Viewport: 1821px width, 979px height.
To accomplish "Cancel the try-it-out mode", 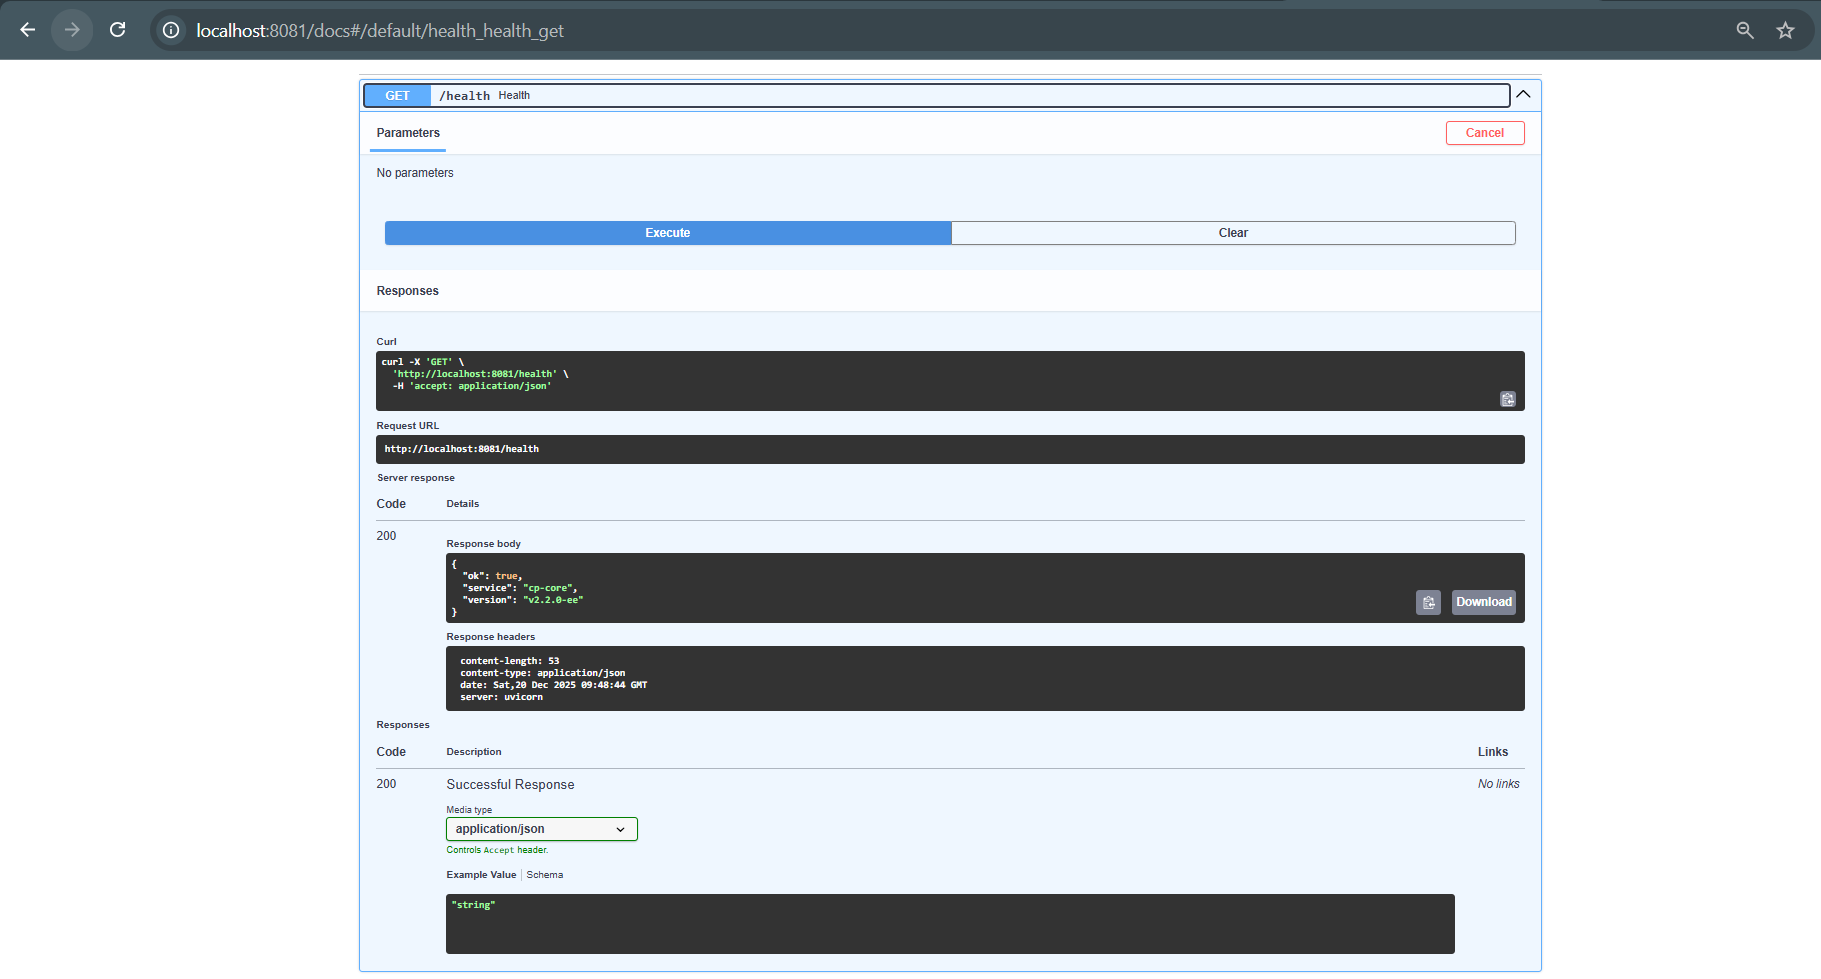I will coord(1485,133).
